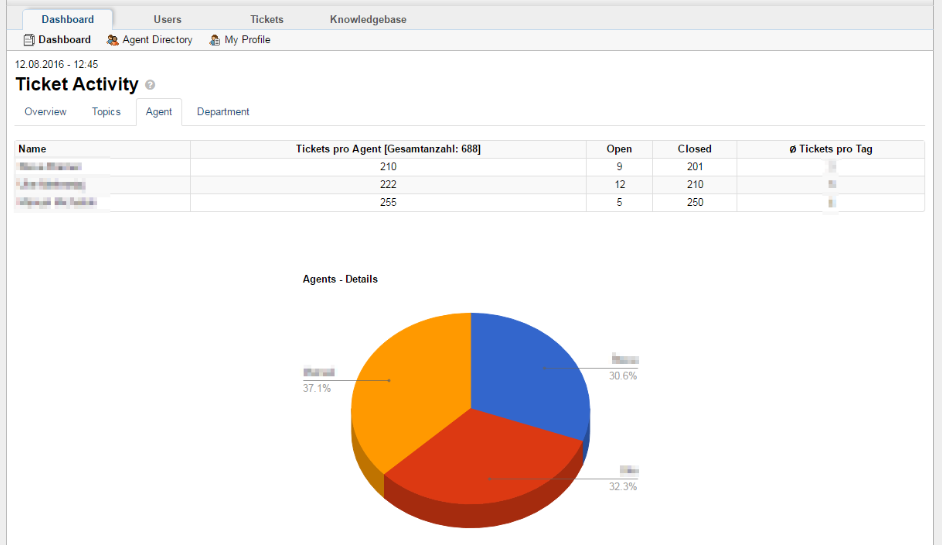Click the Agent Directory people icon
This screenshot has height=545, width=942.
pyautogui.click(x=112, y=40)
